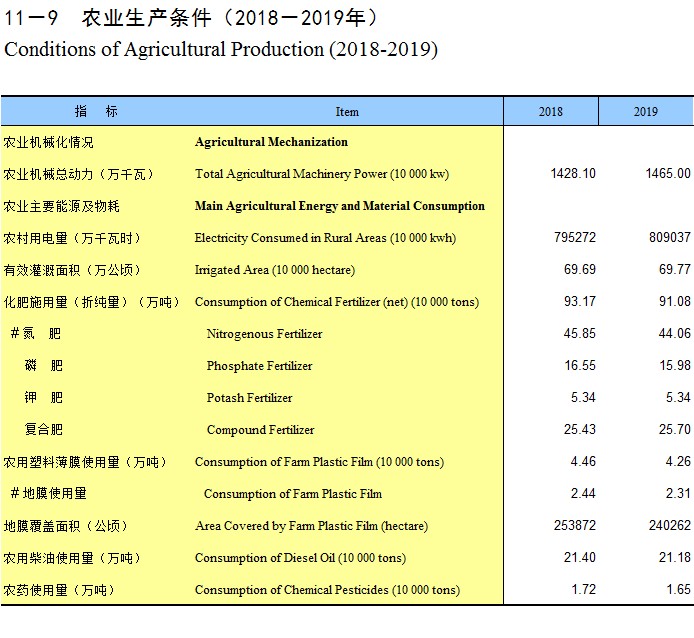Select the value 2.44
The height and width of the screenshot is (638, 694).
[x=583, y=493]
